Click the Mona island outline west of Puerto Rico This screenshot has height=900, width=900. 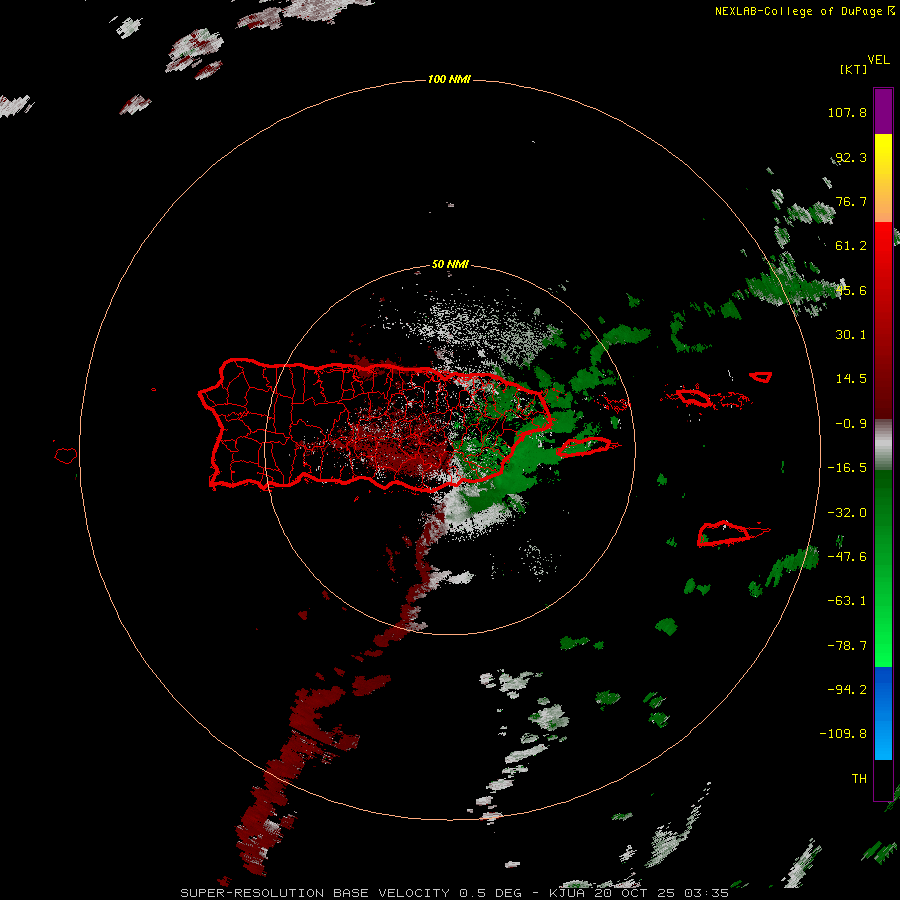(x=66, y=456)
